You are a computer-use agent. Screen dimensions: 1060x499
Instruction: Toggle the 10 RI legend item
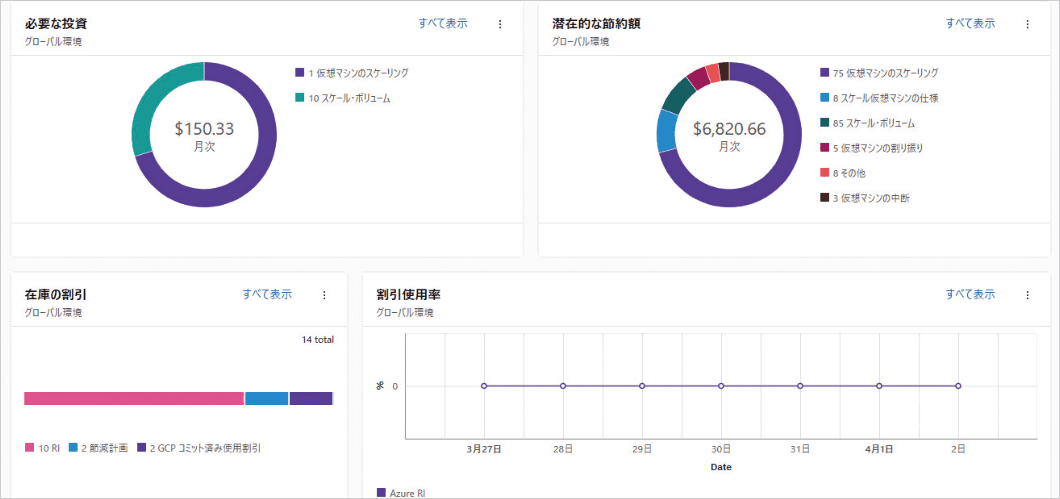[x=43, y=448]
